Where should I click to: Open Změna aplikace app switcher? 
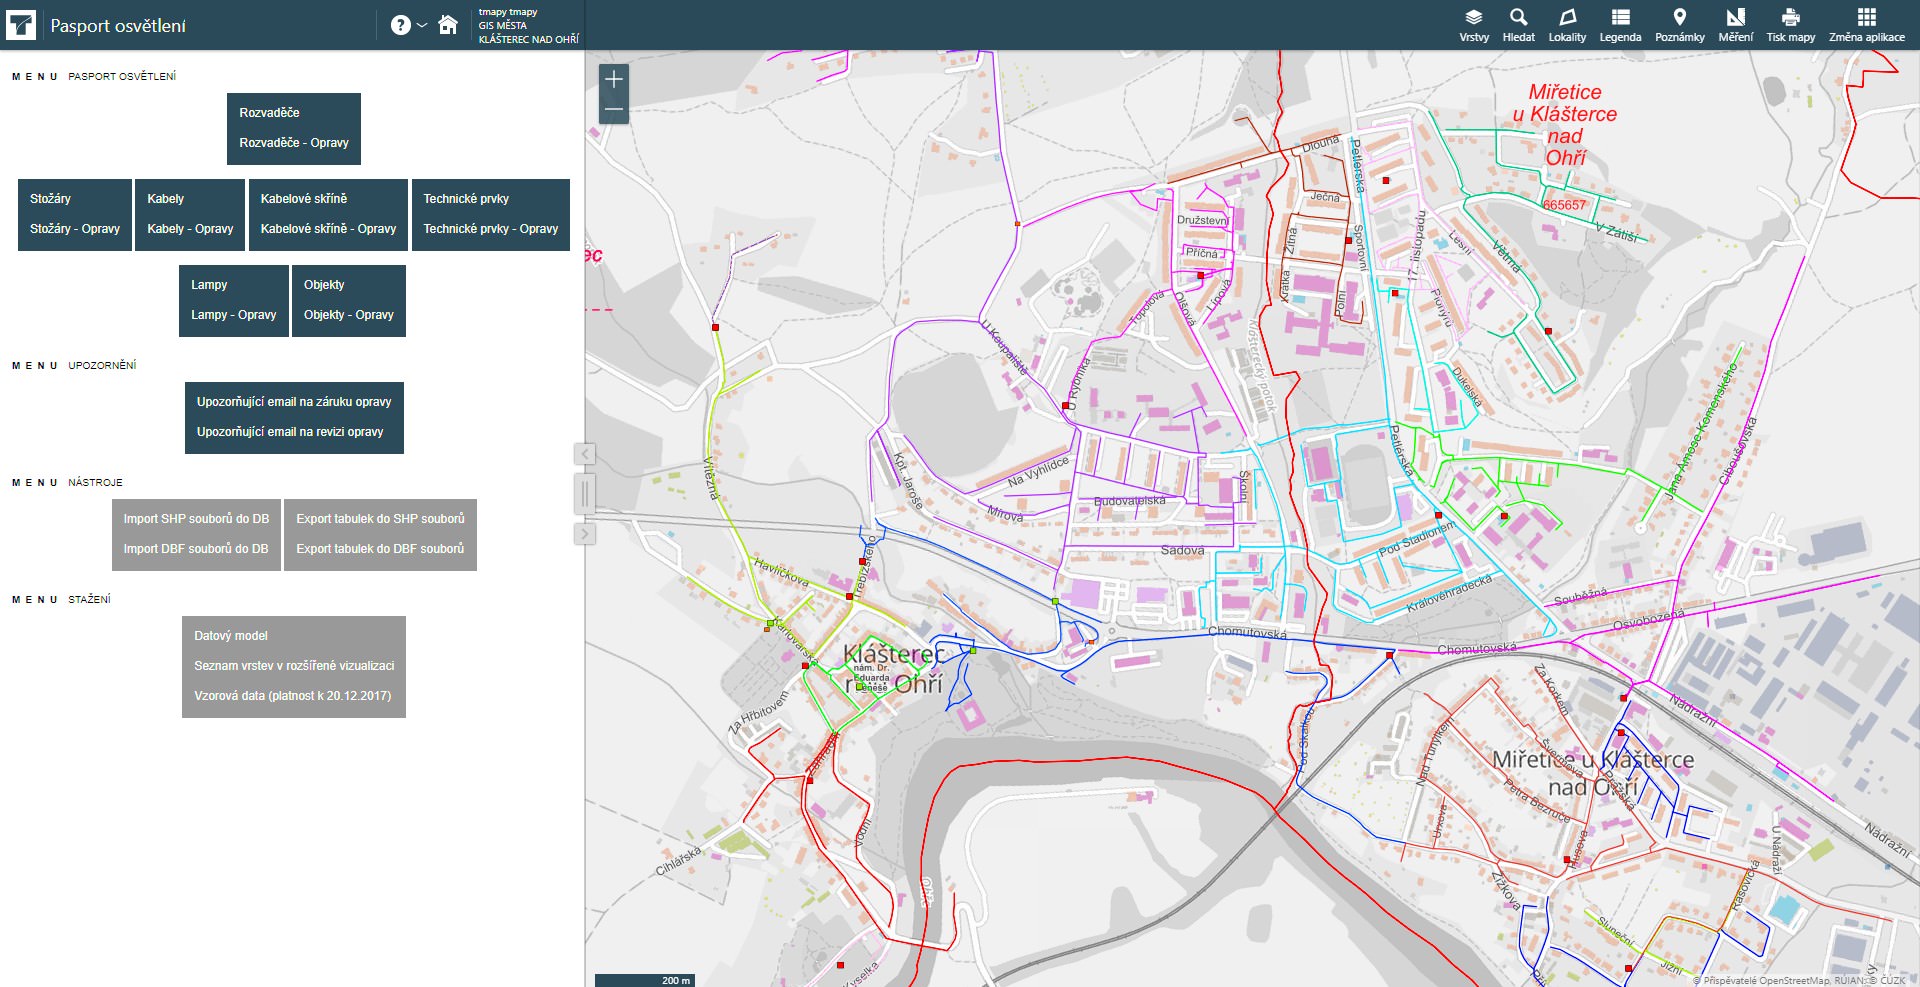(x=1866, y=25)
